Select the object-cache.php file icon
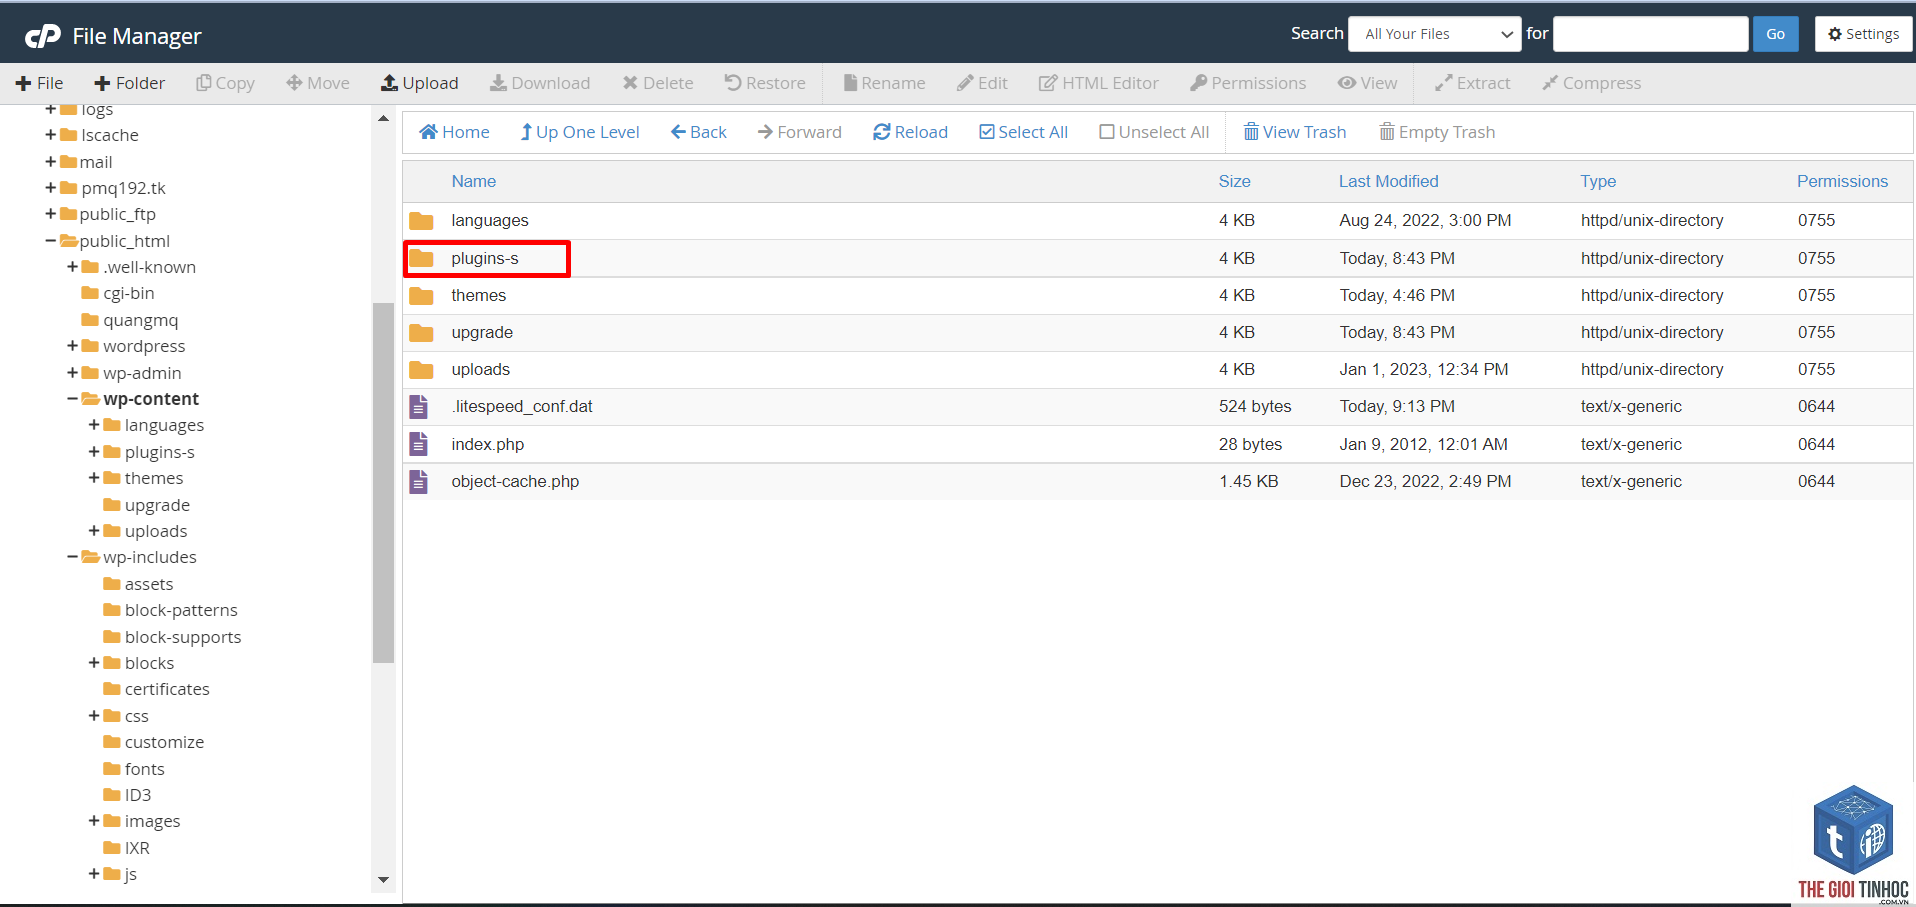Screen dimensions: 1916x907 419,482
